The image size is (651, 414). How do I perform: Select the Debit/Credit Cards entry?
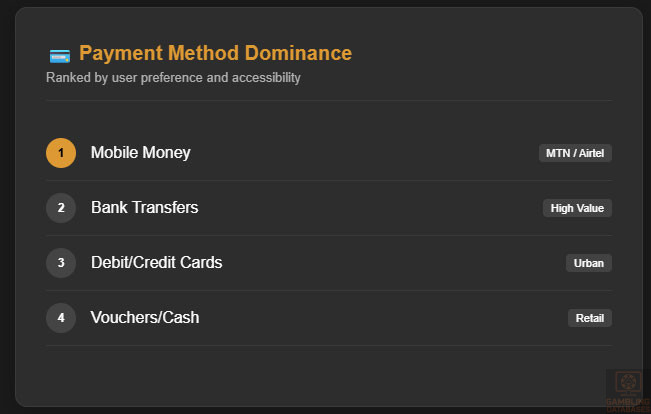156,263
